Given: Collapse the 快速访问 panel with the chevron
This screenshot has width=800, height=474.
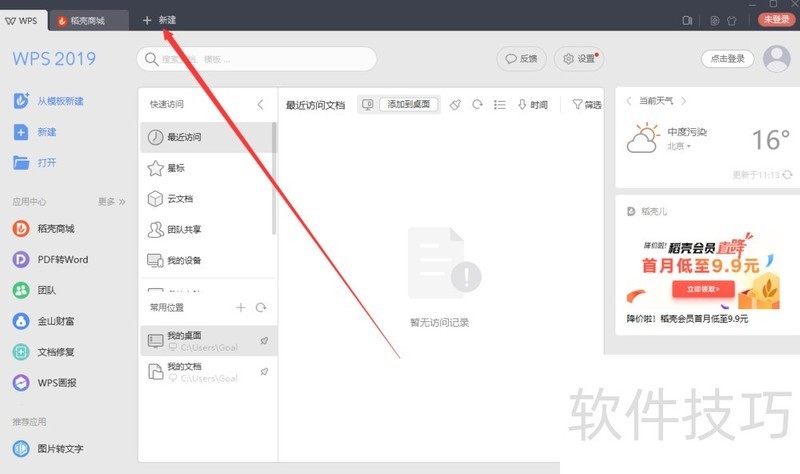Looking at the screenshot, I should click(261, 105).
